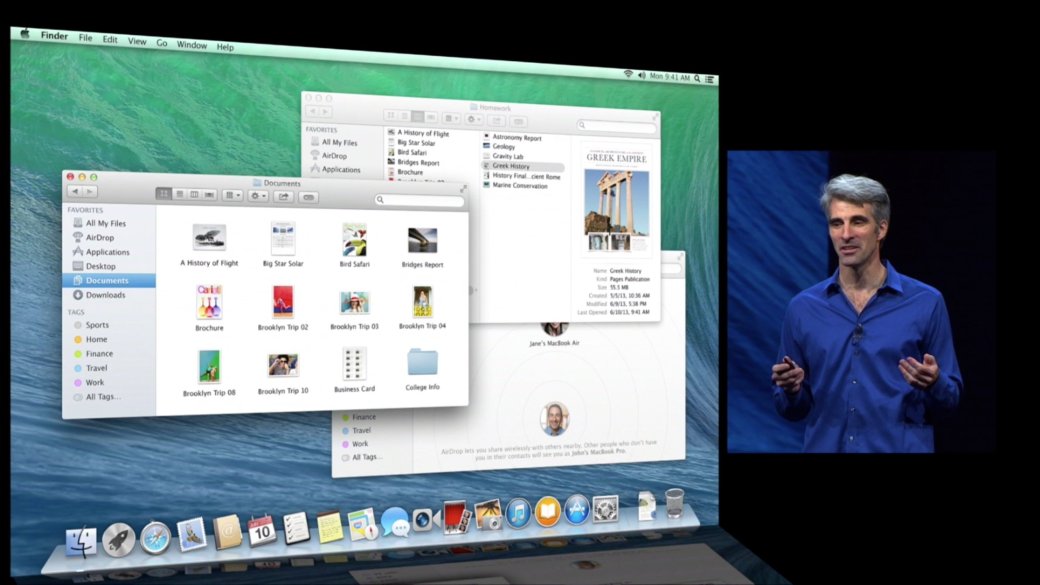Open Maps icon in Dock
This screenshot has height=585, width=1040.
tap(362, 524)
